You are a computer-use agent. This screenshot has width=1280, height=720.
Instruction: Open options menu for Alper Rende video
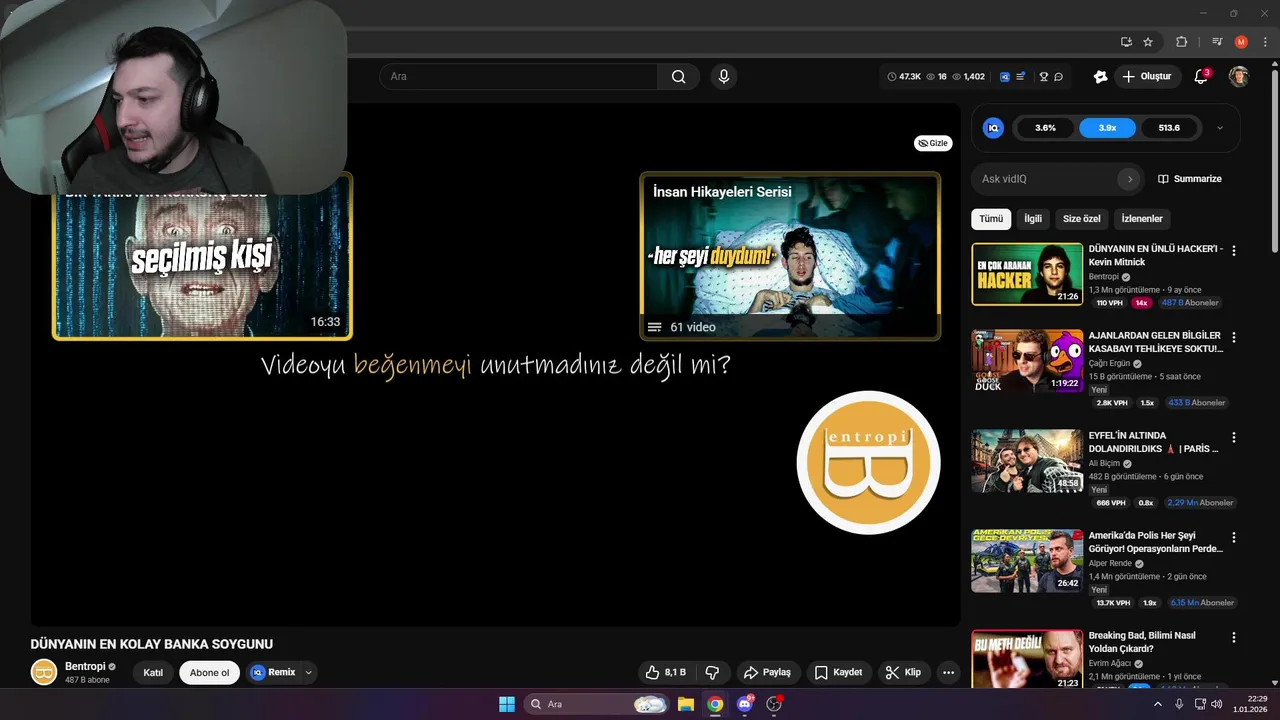(1233, 537)
